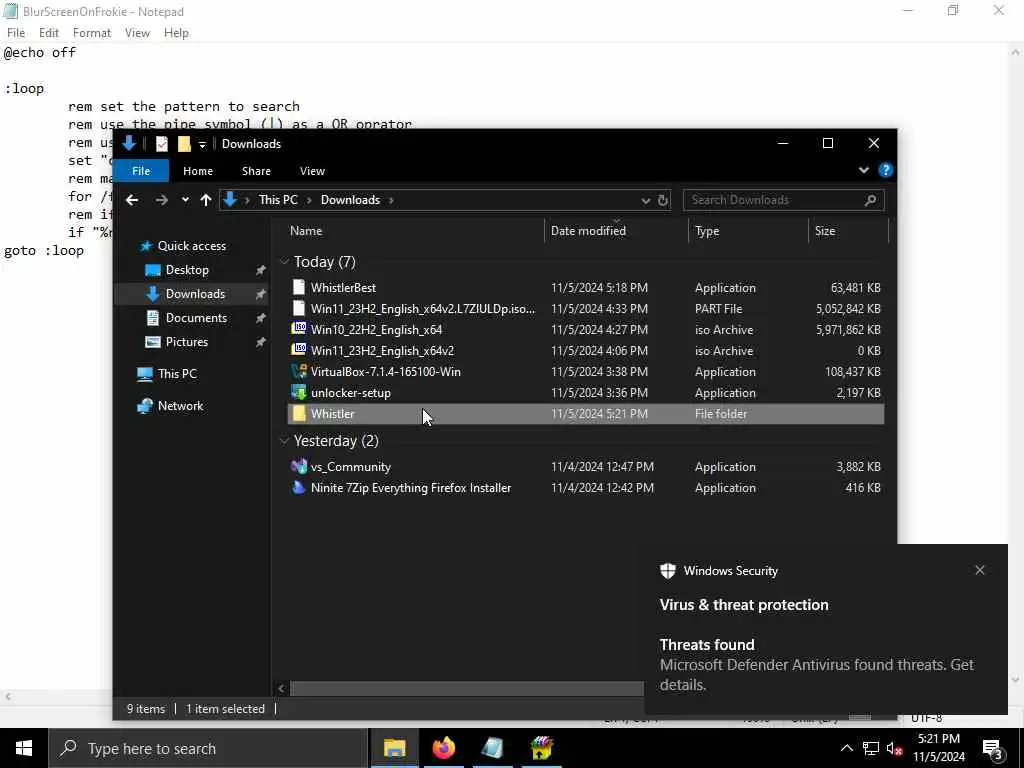Open Firefox from the taskbar

(443, 748)
